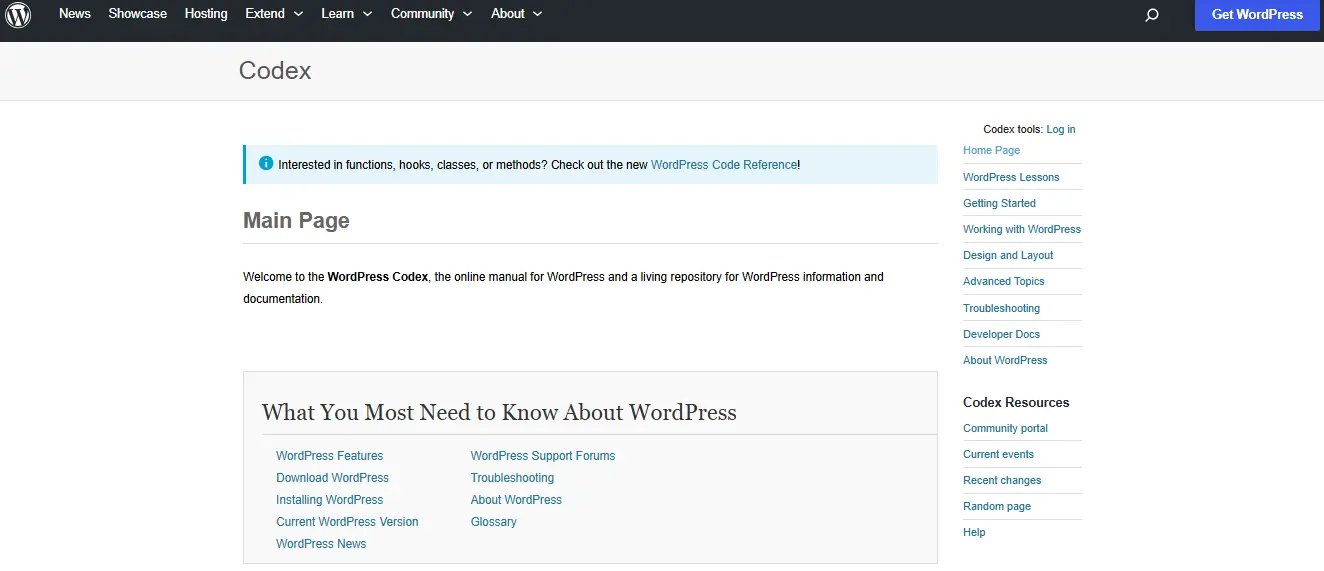Viewport: 1324px width, 571px height.
Task: Open WordPress Support Forums link
Action: coord(543,456)
